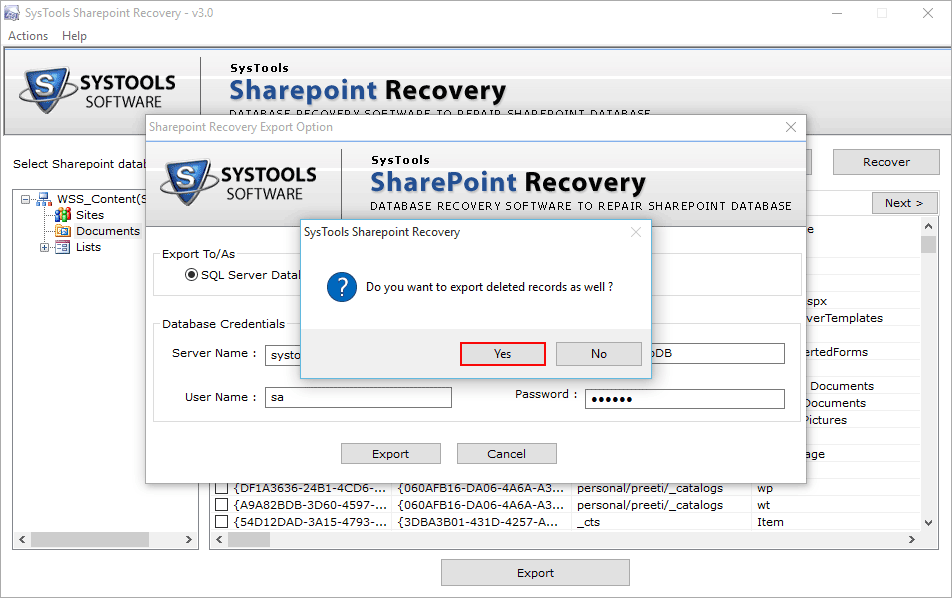Click Export in the Export Option dialog

pos(390,454)
